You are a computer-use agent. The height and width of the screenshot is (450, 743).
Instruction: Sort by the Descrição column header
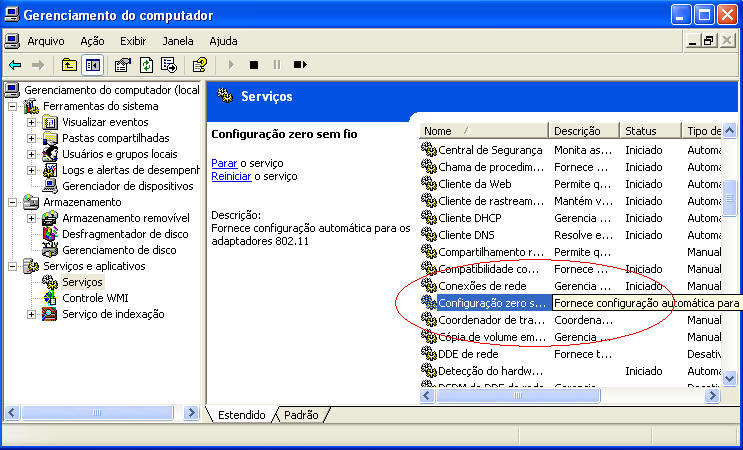pyautogui.click(x=583, y=131)
